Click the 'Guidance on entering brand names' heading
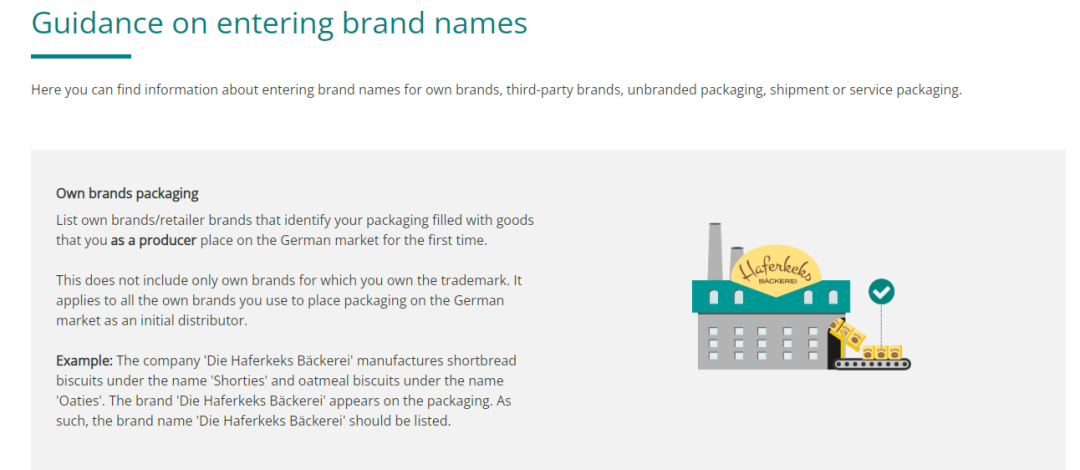The height and width of the screenshot is (470, 1080). [x=279, y=22]
